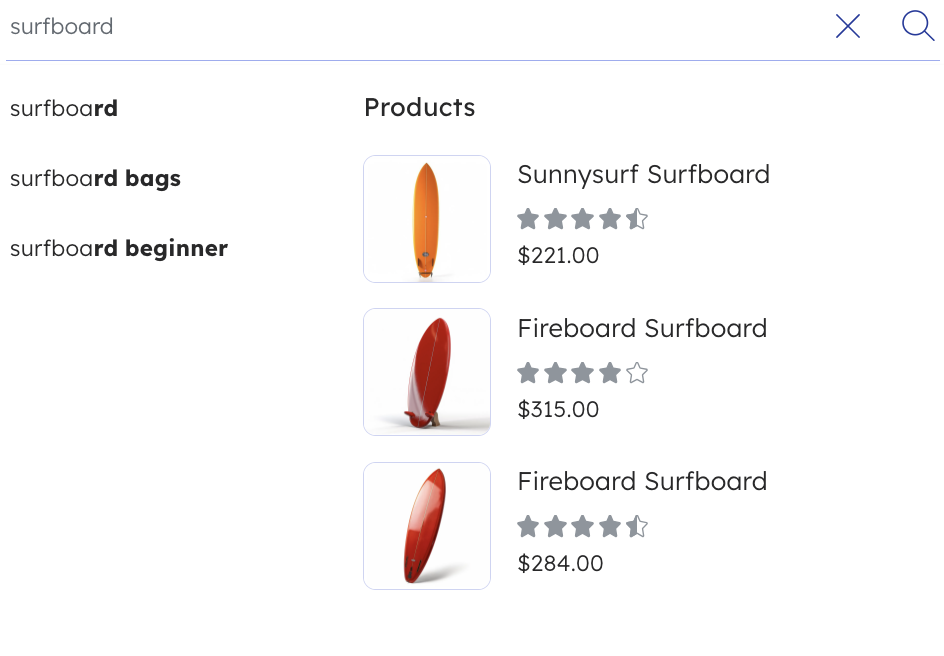Click the half-filled star on the Sunnysurf rating
The image size is (944, 656).
coord(637,219)
